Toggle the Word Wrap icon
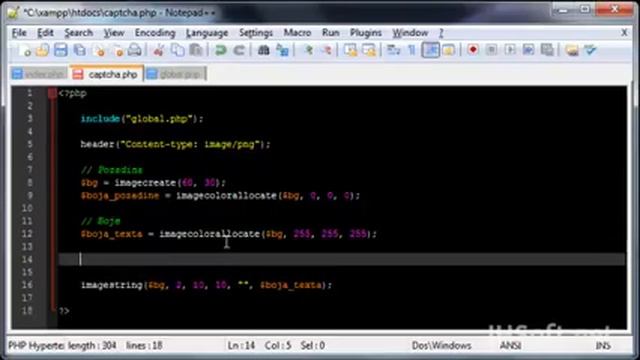The image size is (640, 360). (x=393, y=50)
